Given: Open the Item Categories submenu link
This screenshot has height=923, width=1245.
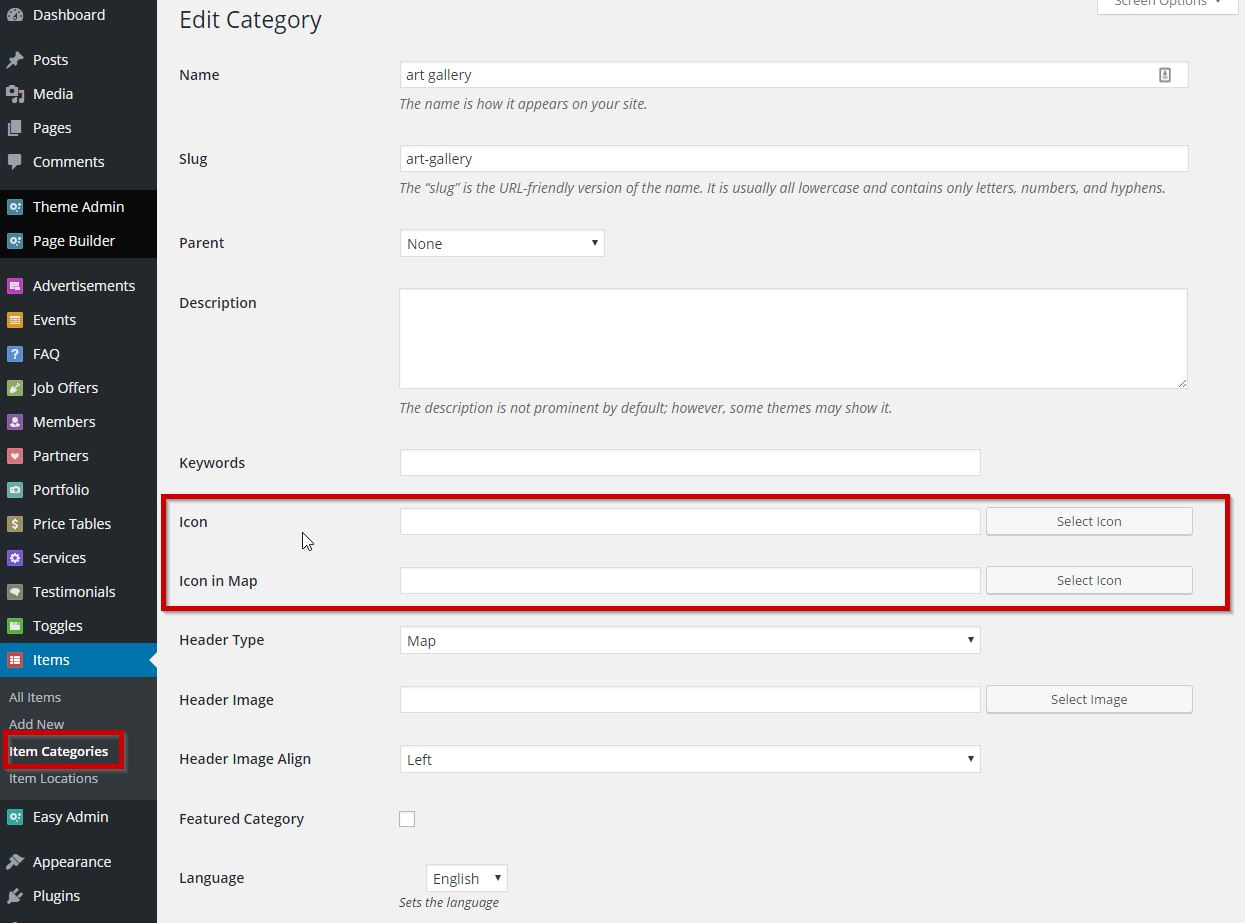Looking at the screenshot, I should (x=58, y=751).
